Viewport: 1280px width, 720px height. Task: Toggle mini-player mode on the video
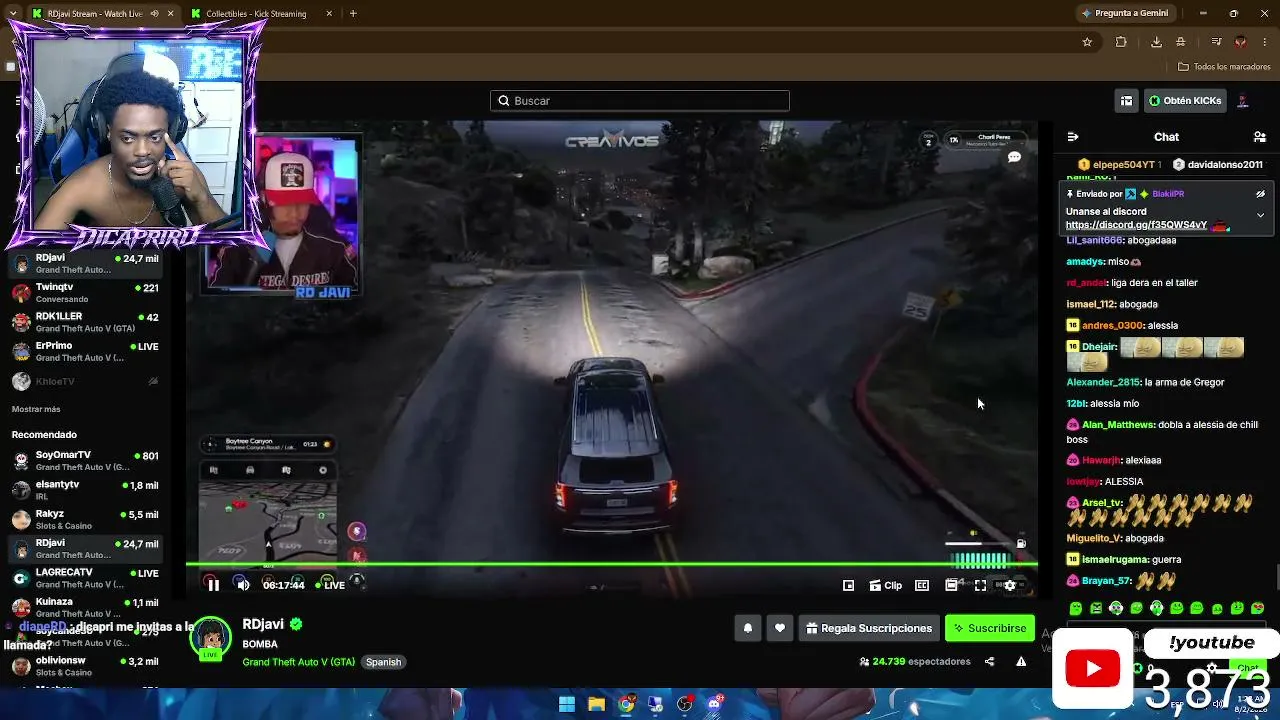click(848, 585)
